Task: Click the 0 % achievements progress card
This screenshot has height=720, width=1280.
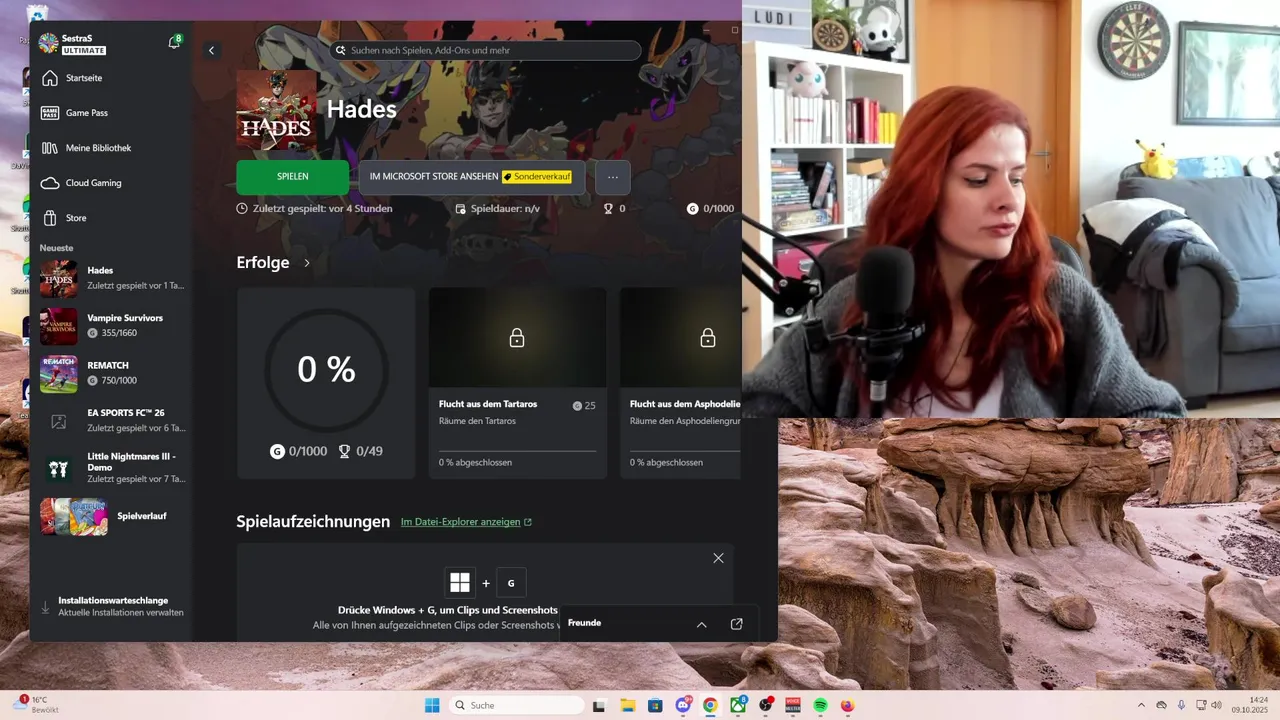Action: pos(326,383)
